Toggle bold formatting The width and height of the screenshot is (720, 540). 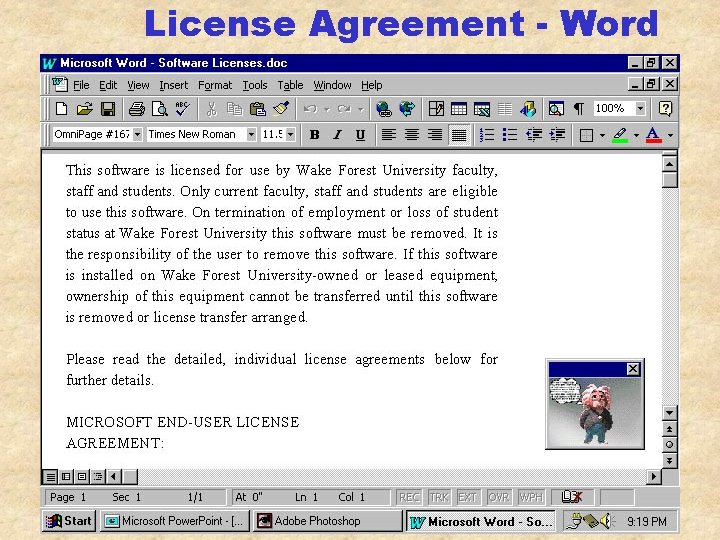tap(315, 135)
